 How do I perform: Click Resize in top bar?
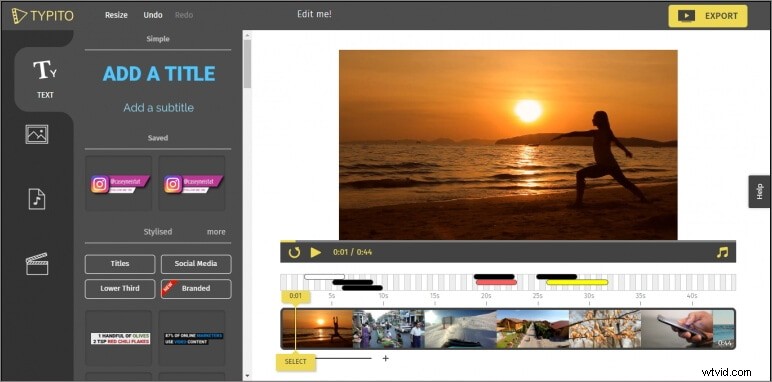116,15
